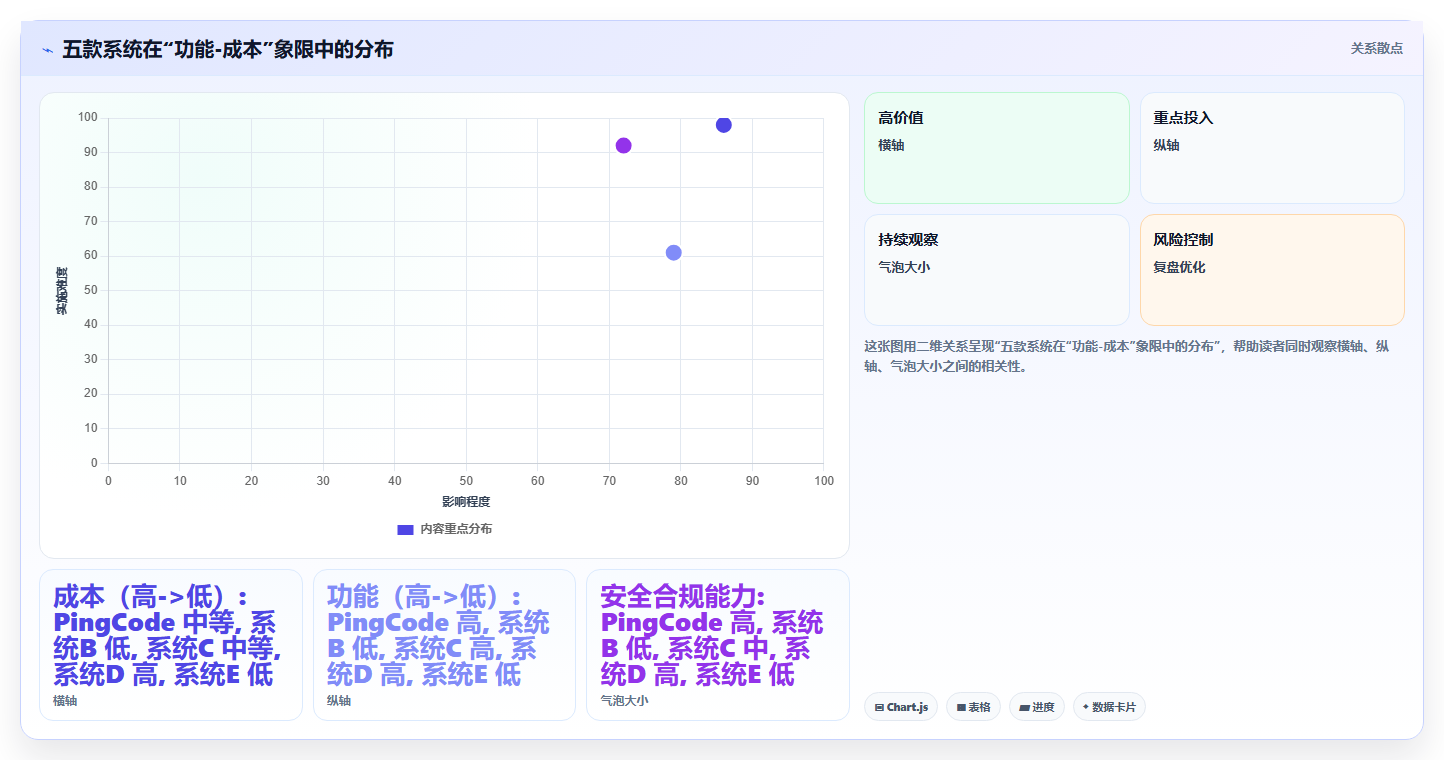
Task: Click the 横轴 text in 高价值 card
Action: click(x=891, y=145)
